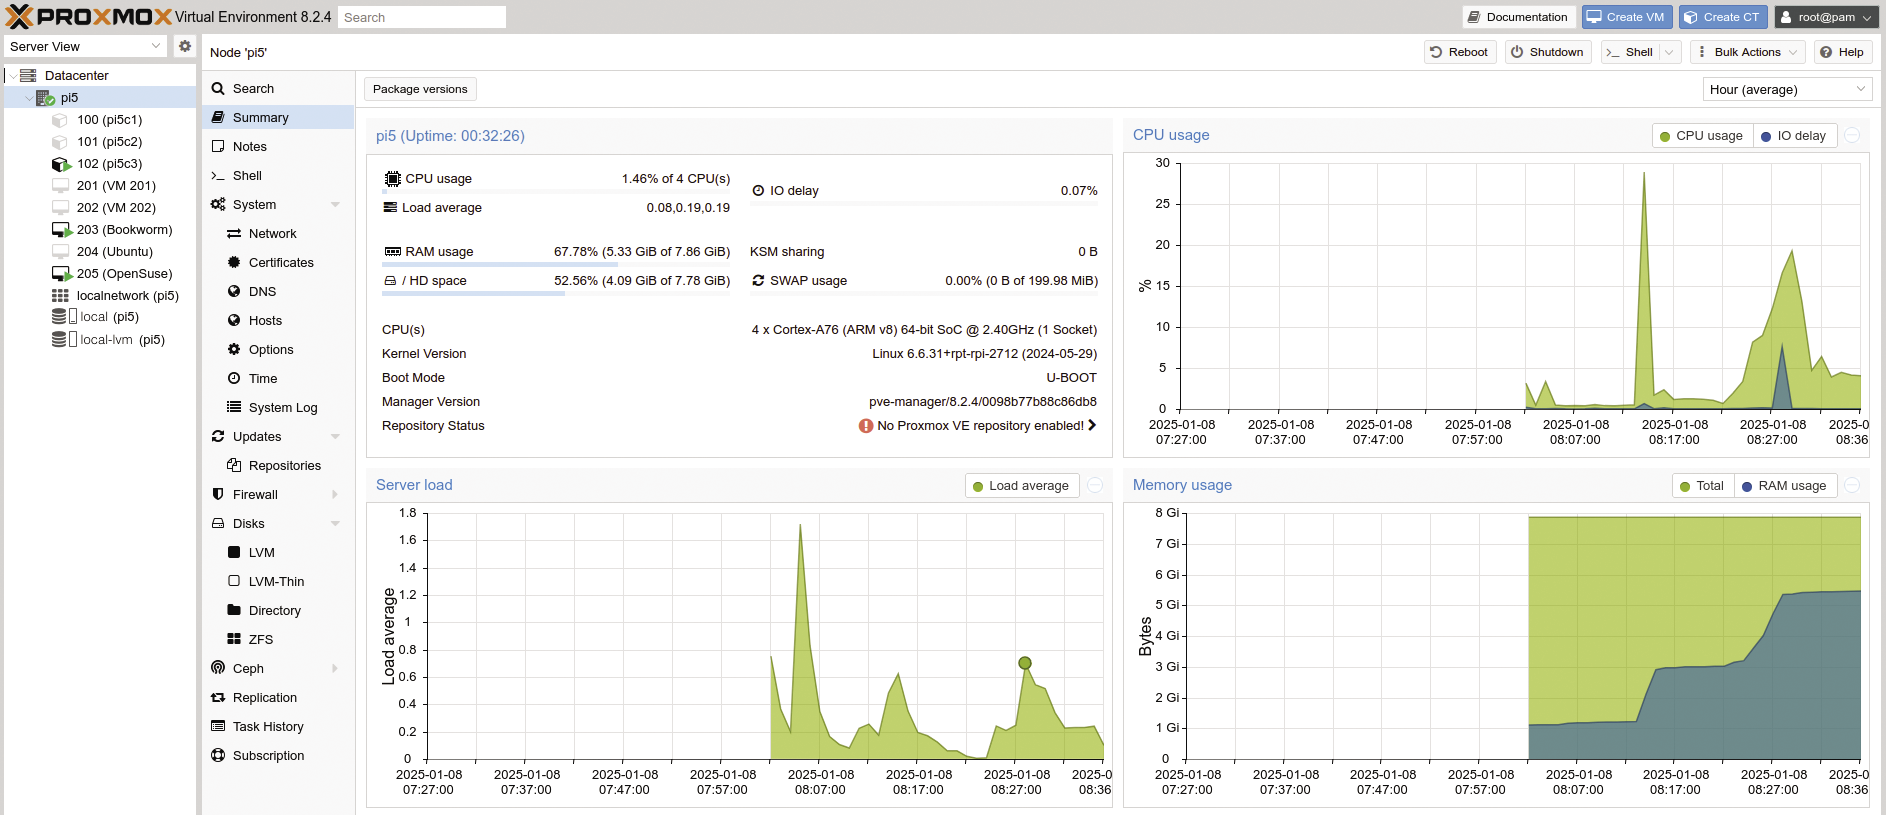Click Memory usage chart zoom-reset circle
Screen dimensions: 1886x815
pyautogui.click(x=1852, y=485)
